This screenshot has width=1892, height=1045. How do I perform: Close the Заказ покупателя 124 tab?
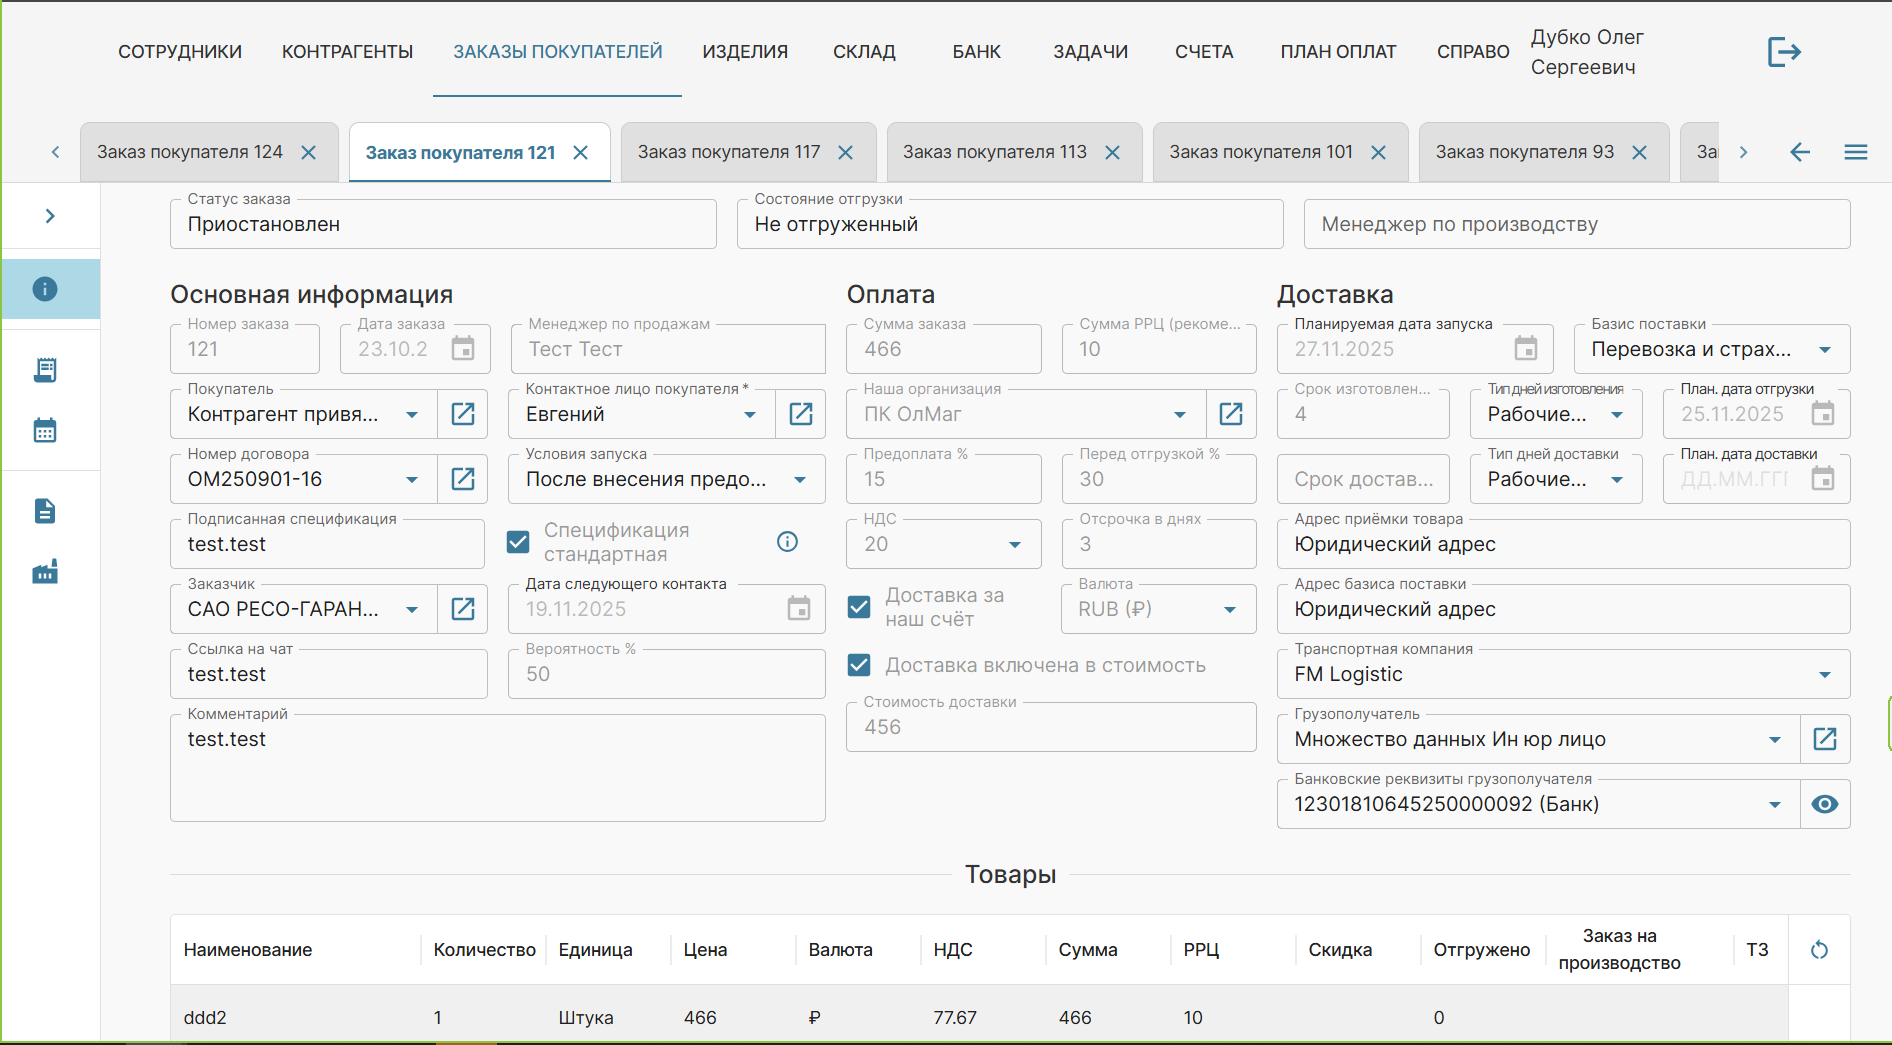click(x=309, y=152)
